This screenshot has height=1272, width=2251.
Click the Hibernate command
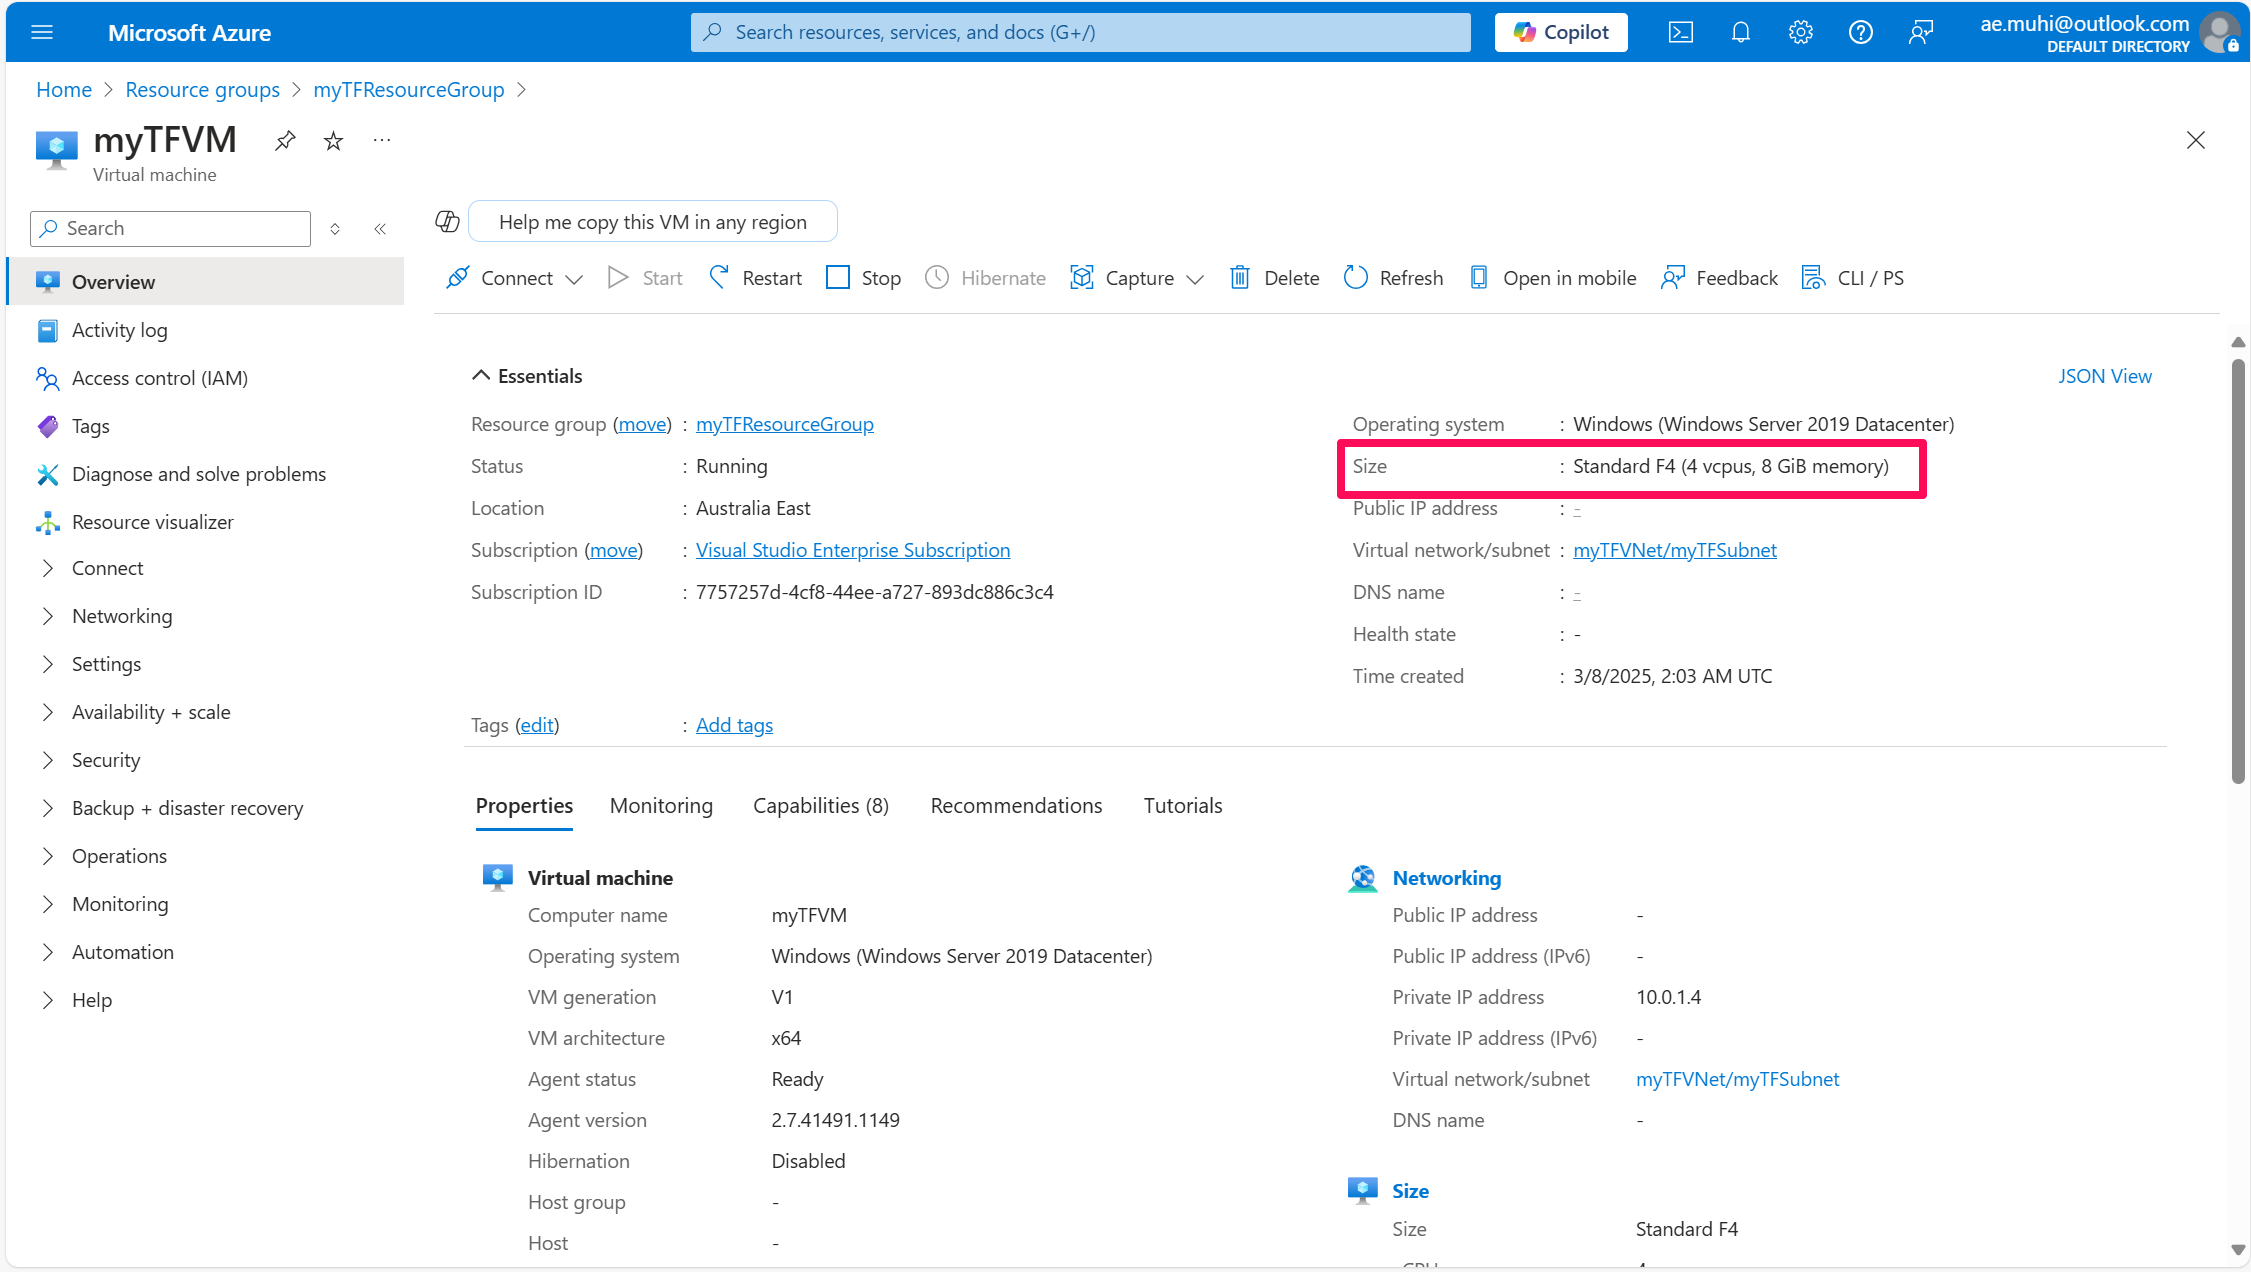point(985,278)
